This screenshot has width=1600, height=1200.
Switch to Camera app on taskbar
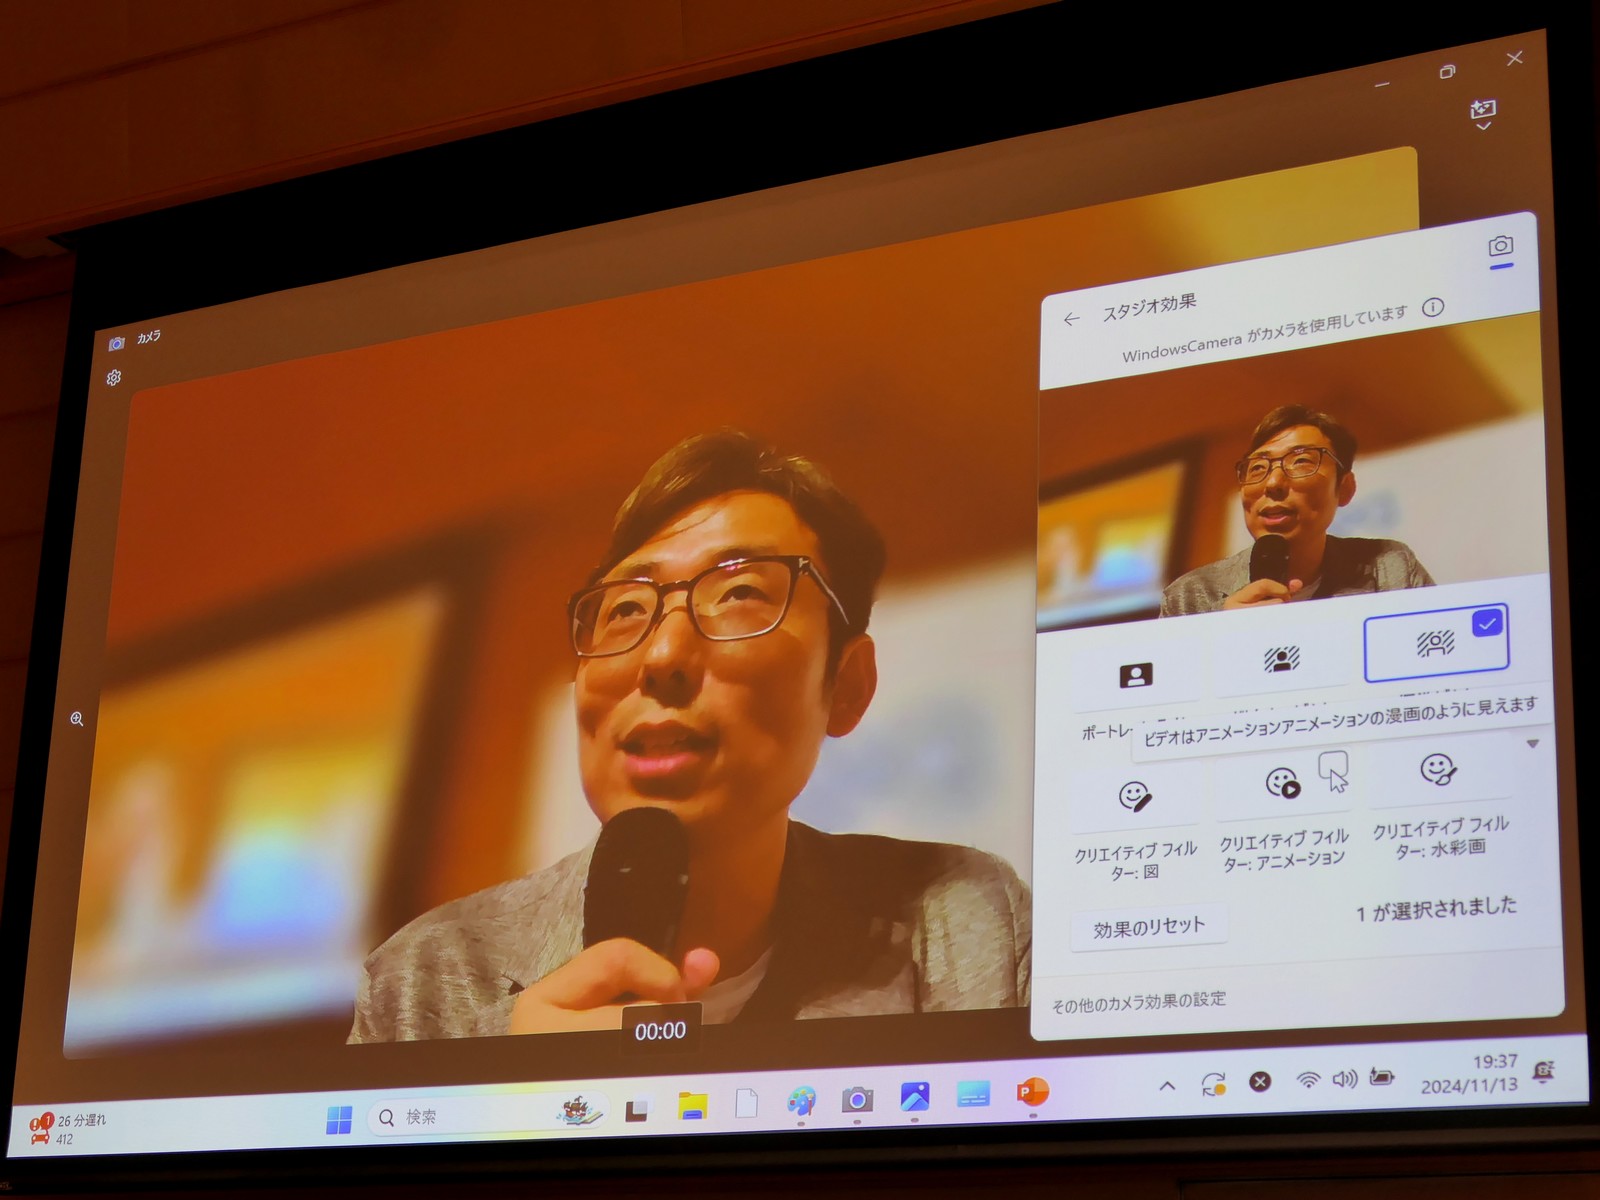pyautogui.click(x=857, y=1100)
